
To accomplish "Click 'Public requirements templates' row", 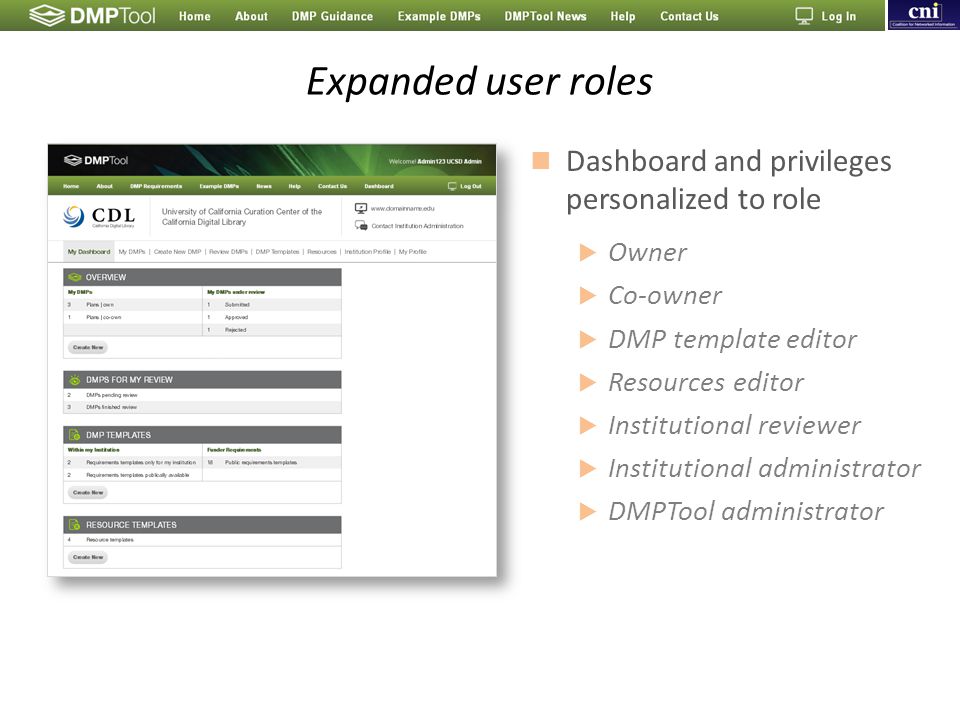I will [272, 462].
